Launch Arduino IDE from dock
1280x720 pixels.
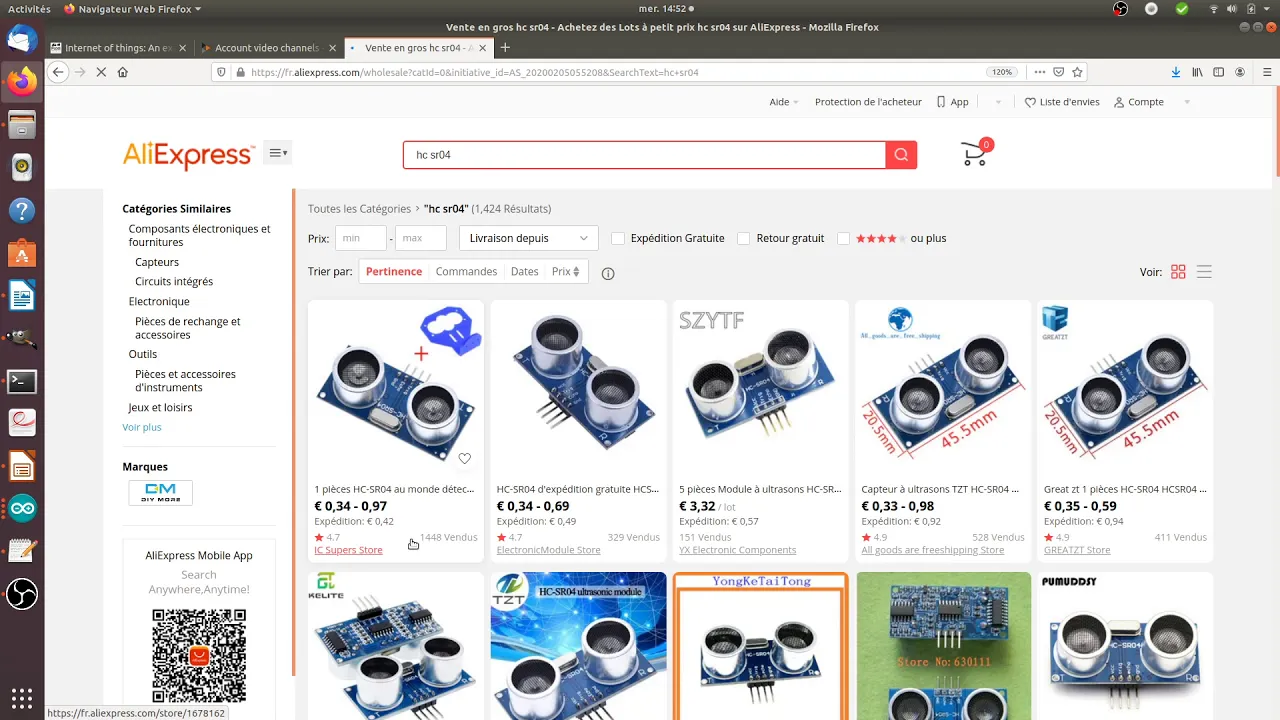pyautogui.click(x=22, y=509)
